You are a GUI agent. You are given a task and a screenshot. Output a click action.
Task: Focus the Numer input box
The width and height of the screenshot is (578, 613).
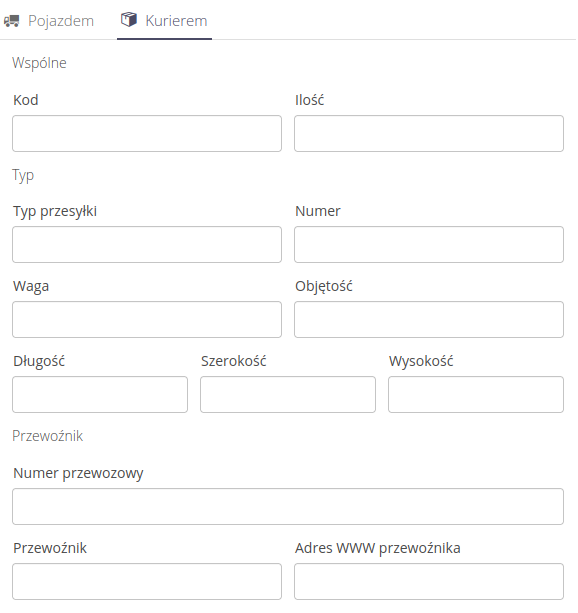click(x=429, y=244)
